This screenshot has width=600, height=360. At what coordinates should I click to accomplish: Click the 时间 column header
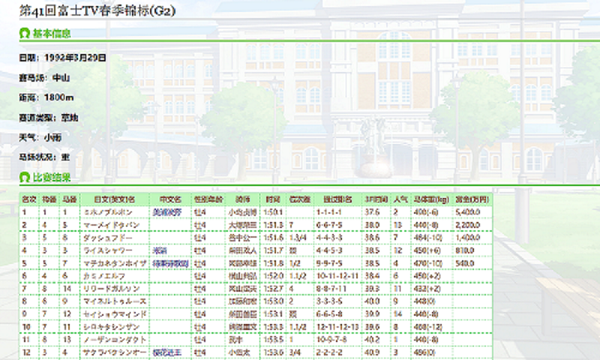coord(273,199)
